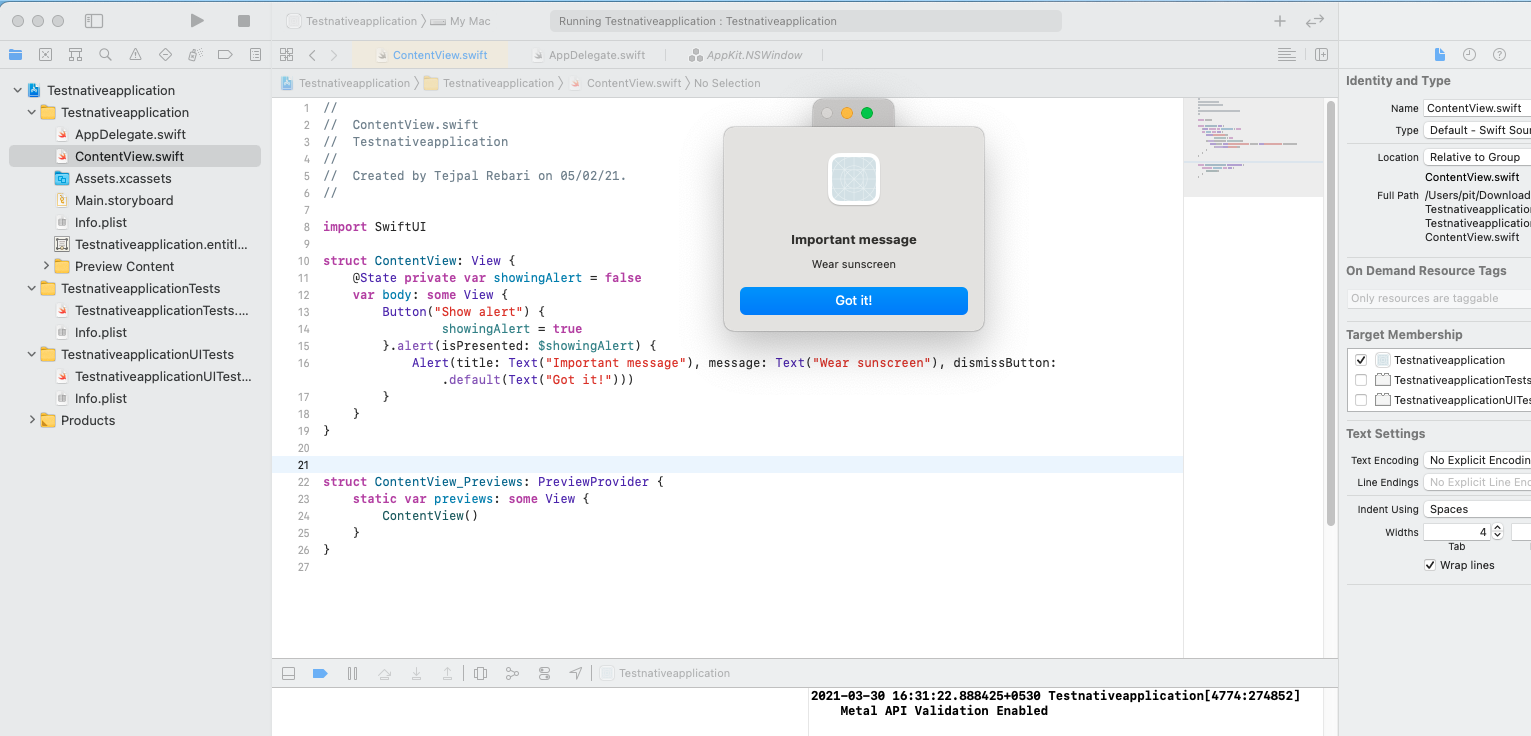Toggle the navigator sidebar icon
Screen dimensions: 1531x736
click(x=94, y=21)
